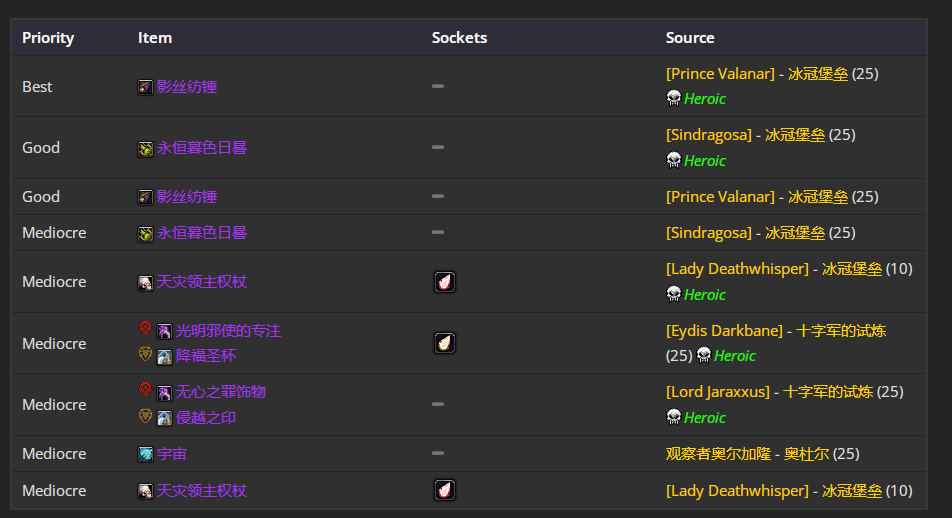Click the Horde faction icon beside 无心之罪饰物

[x=145, y=390]
